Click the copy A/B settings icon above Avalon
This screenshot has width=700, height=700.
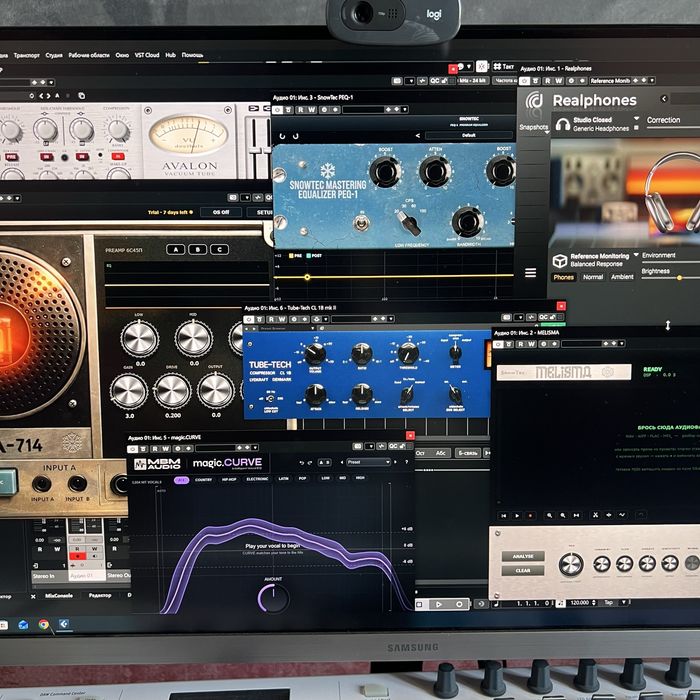click(x=81, y=96)
